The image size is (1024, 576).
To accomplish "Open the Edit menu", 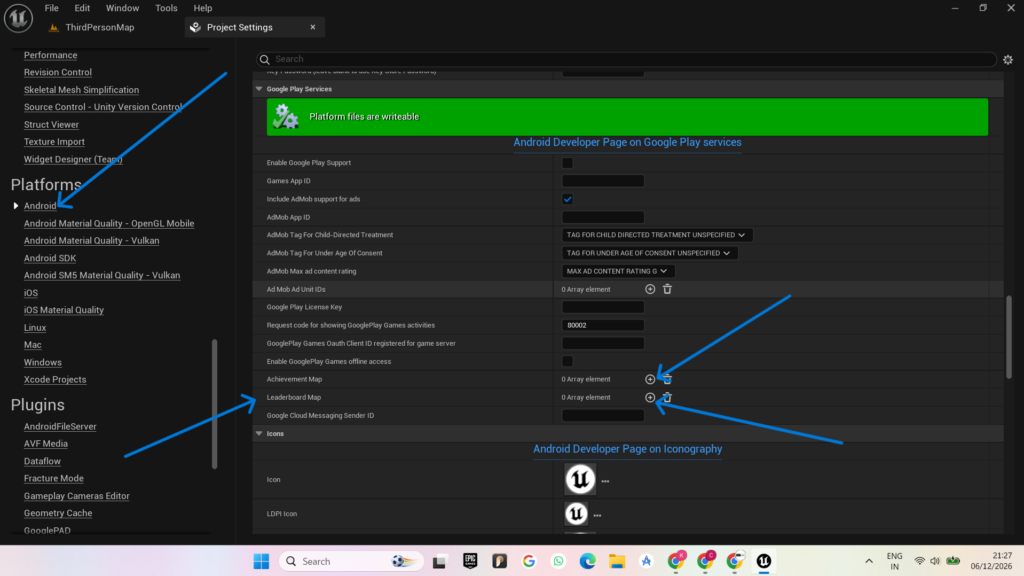I will [82, 8].
